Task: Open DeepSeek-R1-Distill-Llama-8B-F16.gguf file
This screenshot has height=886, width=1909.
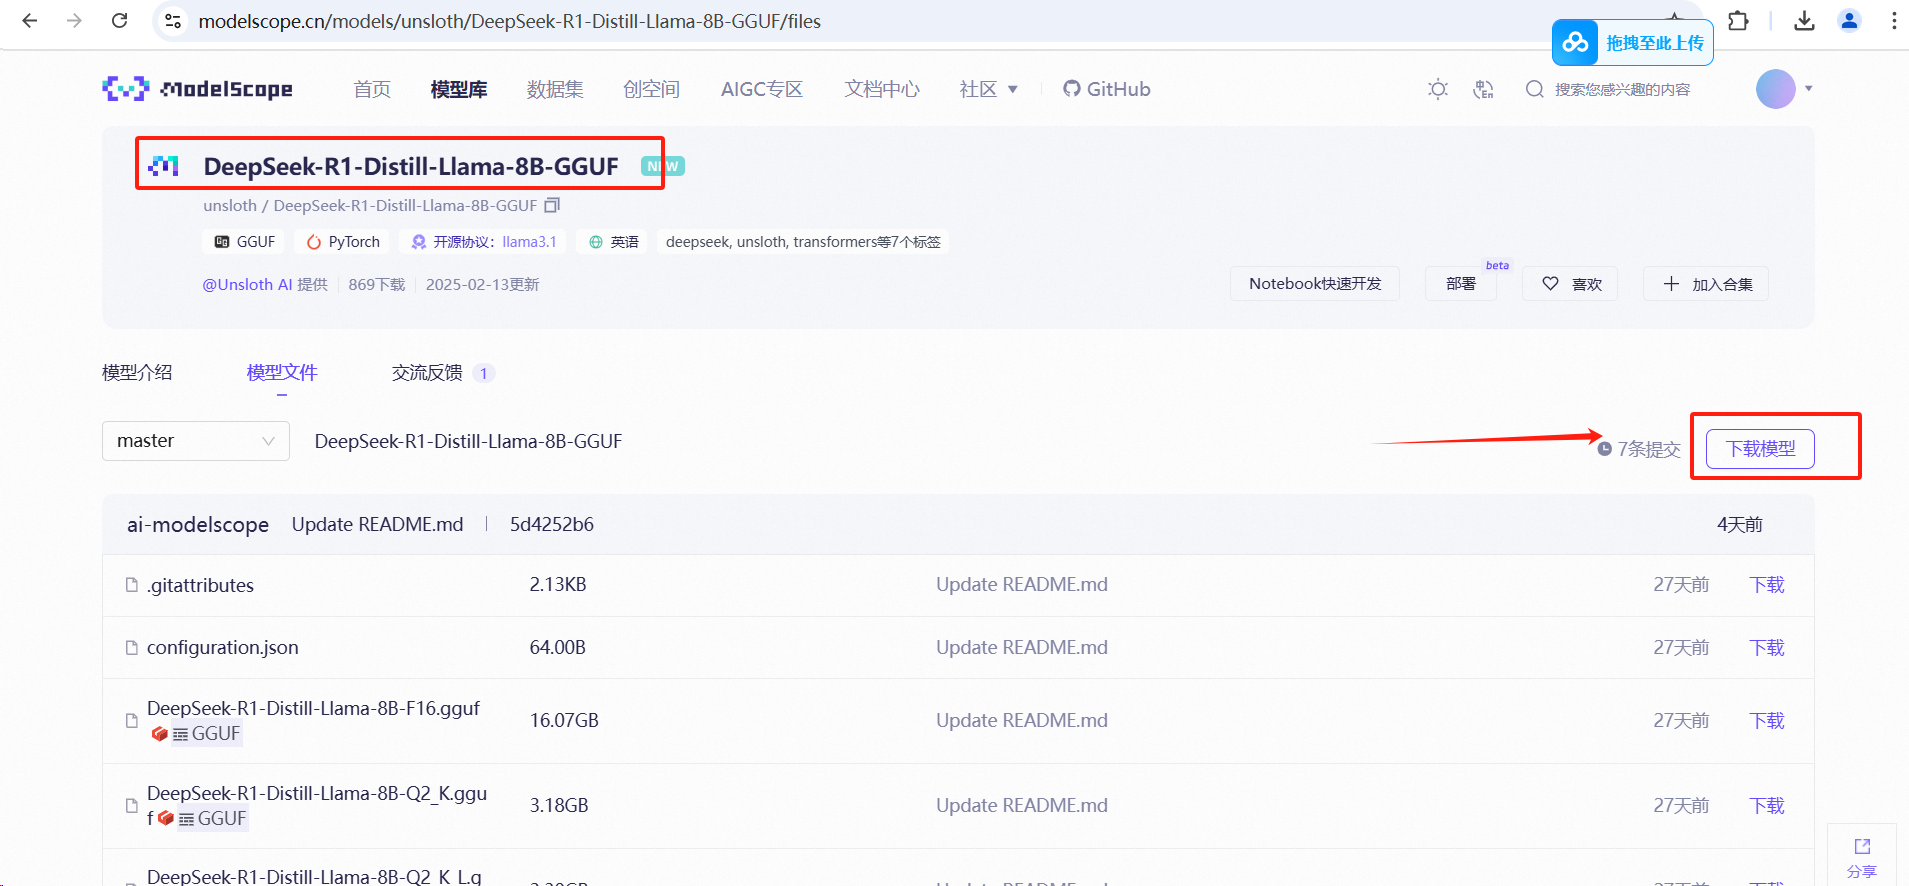Action: click(313, 708)
